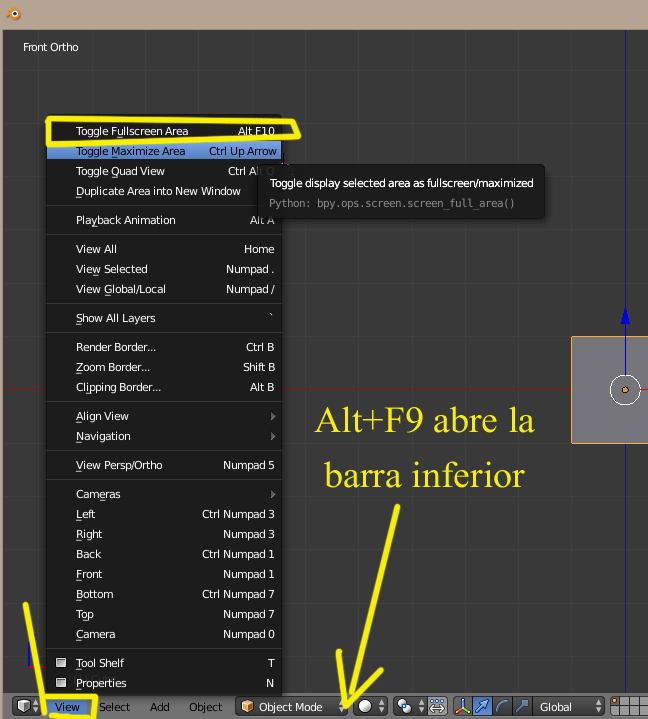Switch to Top view

tap(164, 614)
